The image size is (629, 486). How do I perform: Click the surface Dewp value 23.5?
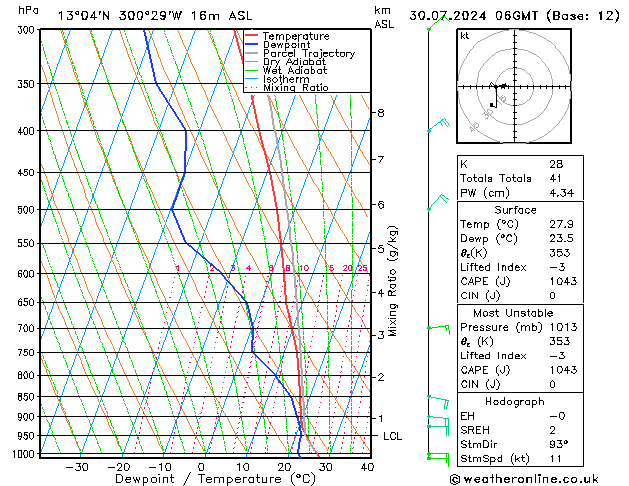pos(561,238)
